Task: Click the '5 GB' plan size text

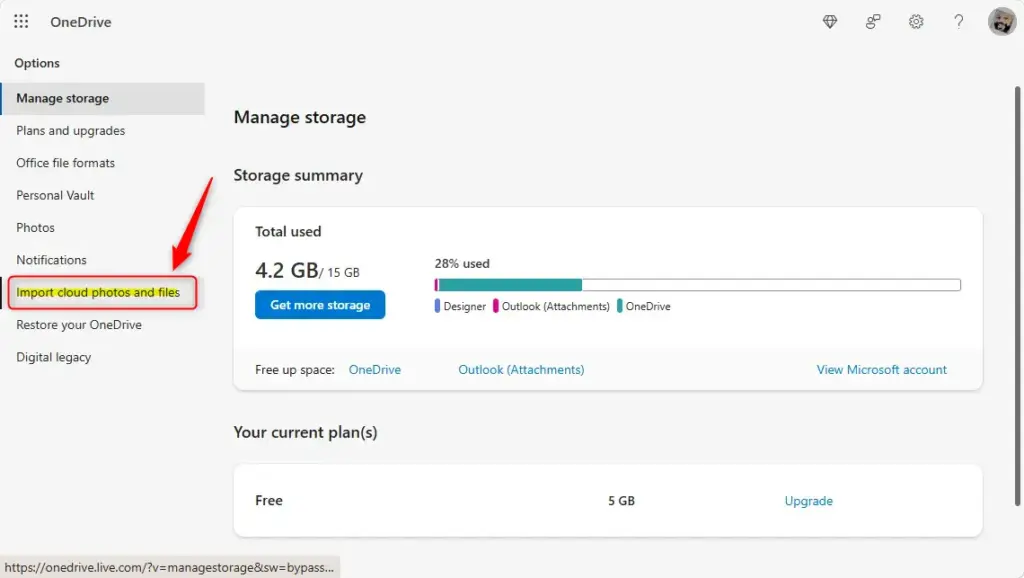Action: [x=621, y=501]
